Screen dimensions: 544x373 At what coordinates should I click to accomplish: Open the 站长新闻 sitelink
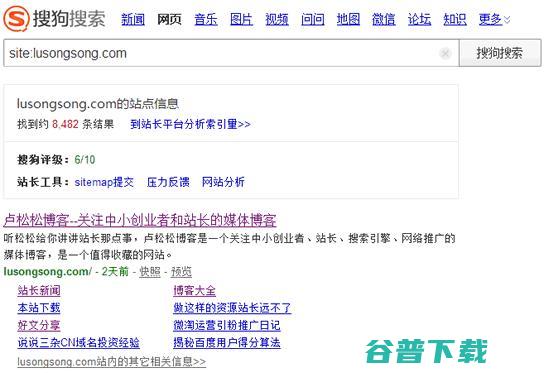pos(39,290)
